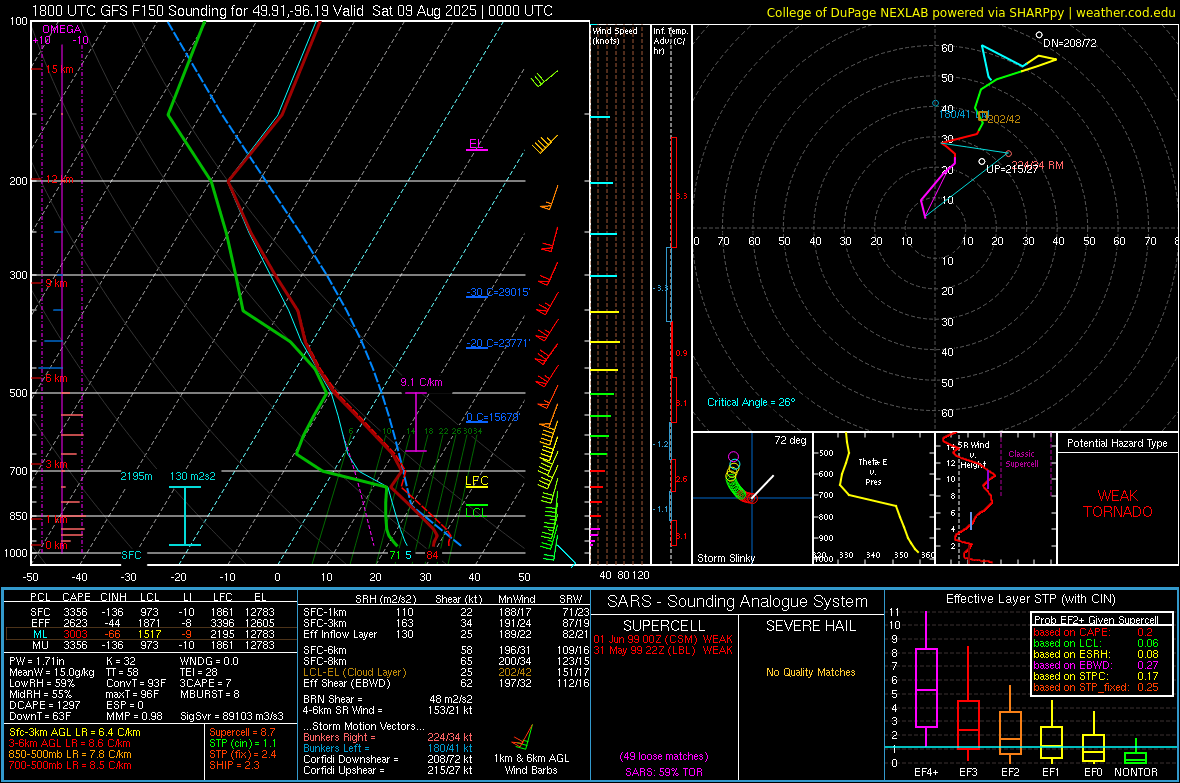Click the Critical Angle = 26° text

[751, 403]
